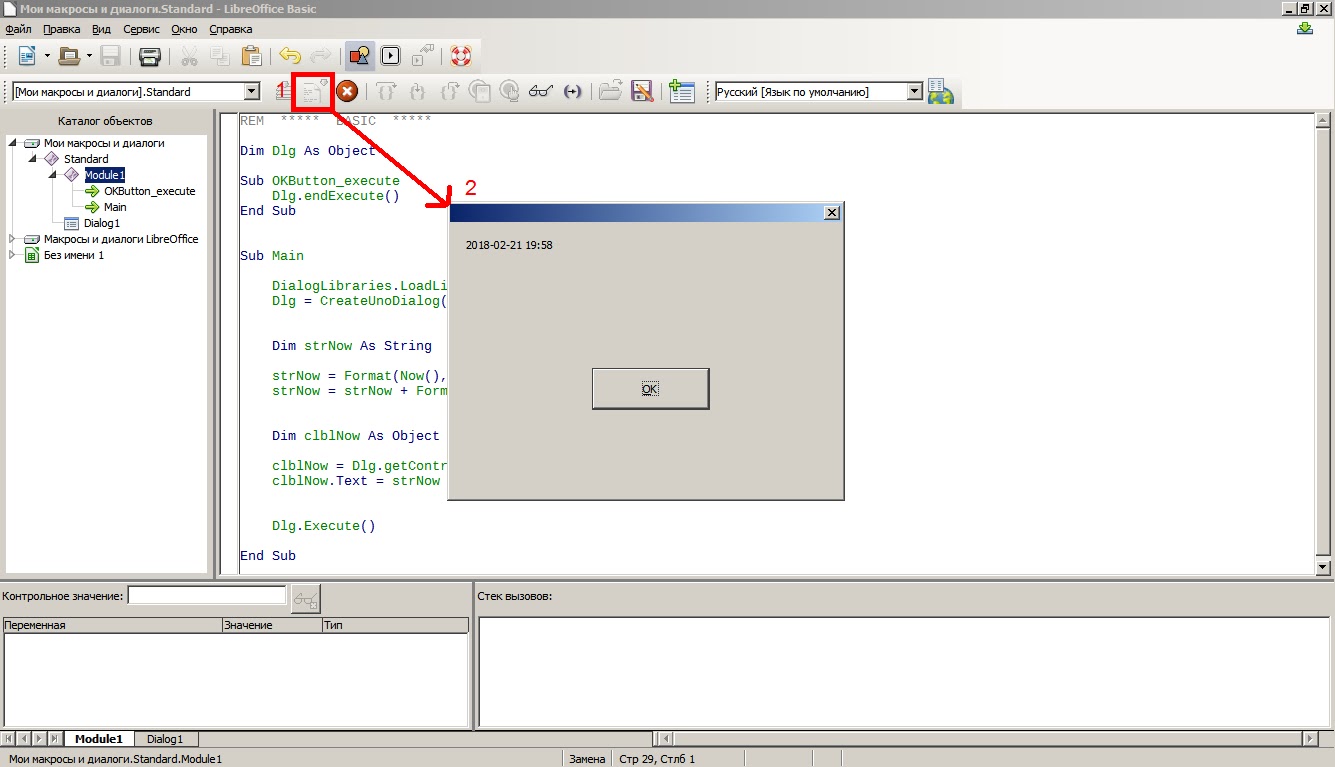This screenshot has width=1335, height=767.
Task: Close the macro dialog window
Action: 831,213
